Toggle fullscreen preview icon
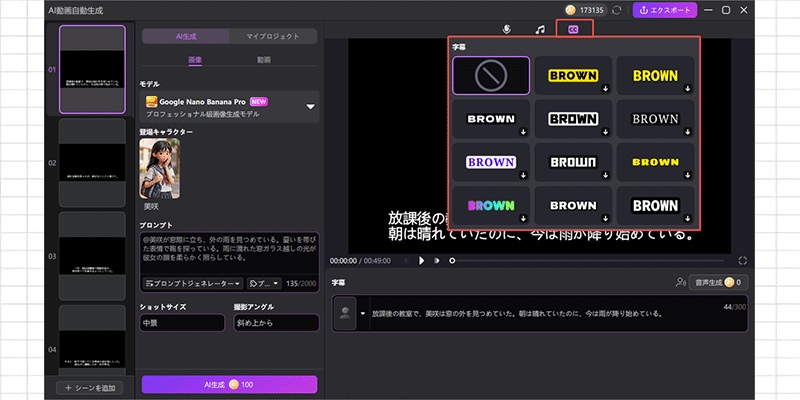 742,261
